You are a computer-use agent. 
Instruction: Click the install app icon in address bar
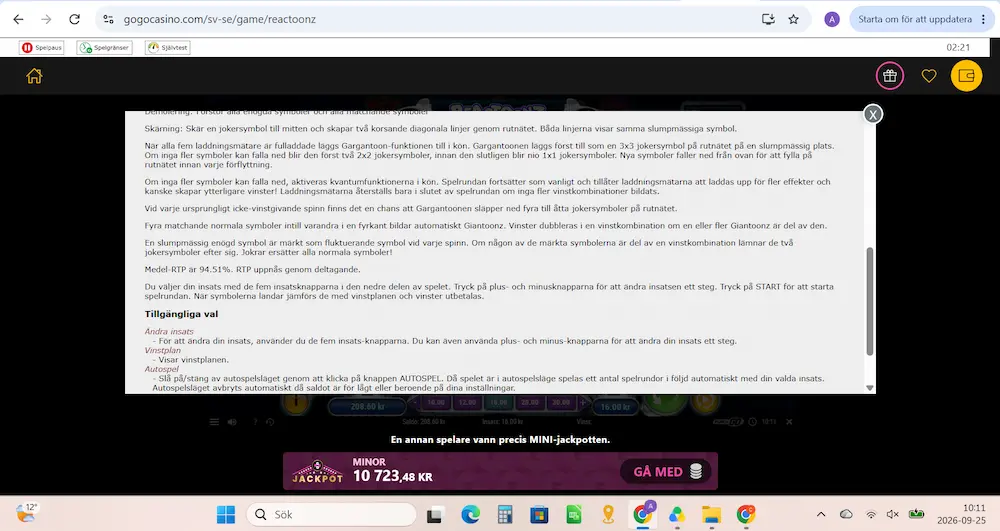[x=768, y=19]
